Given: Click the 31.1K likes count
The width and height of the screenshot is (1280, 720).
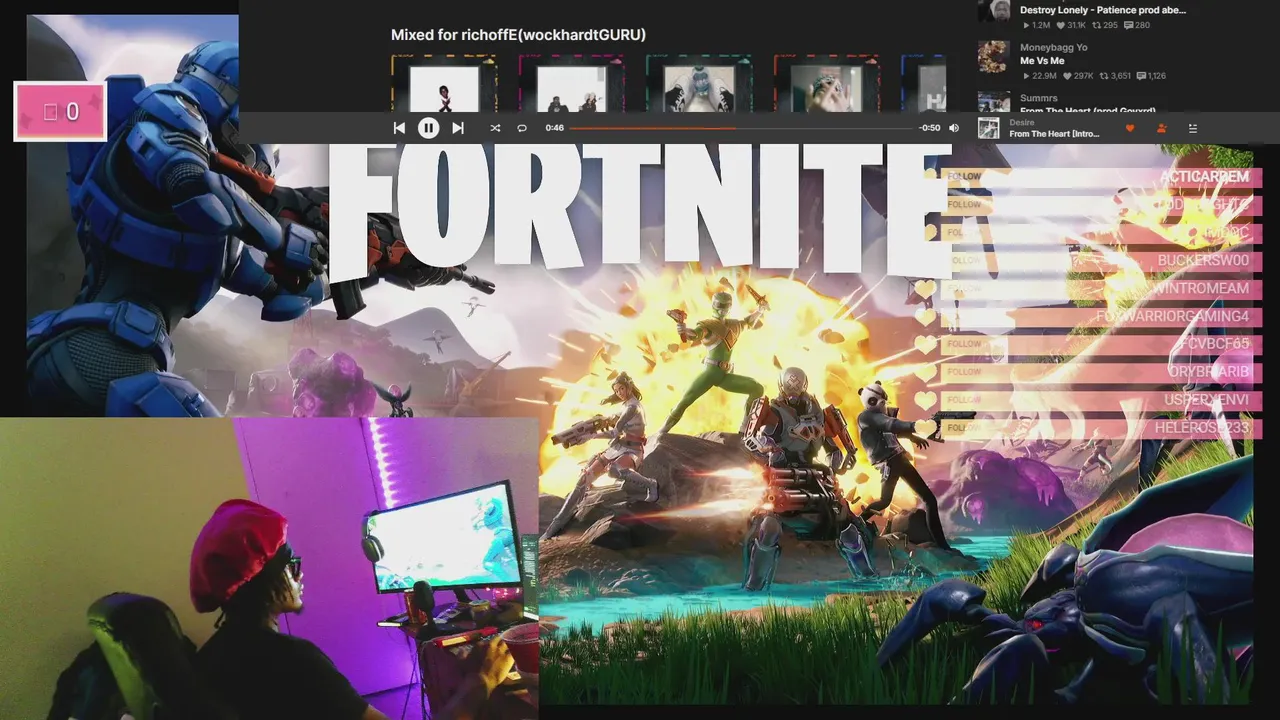Looking at the screenshot, I should coord(1071,25).
